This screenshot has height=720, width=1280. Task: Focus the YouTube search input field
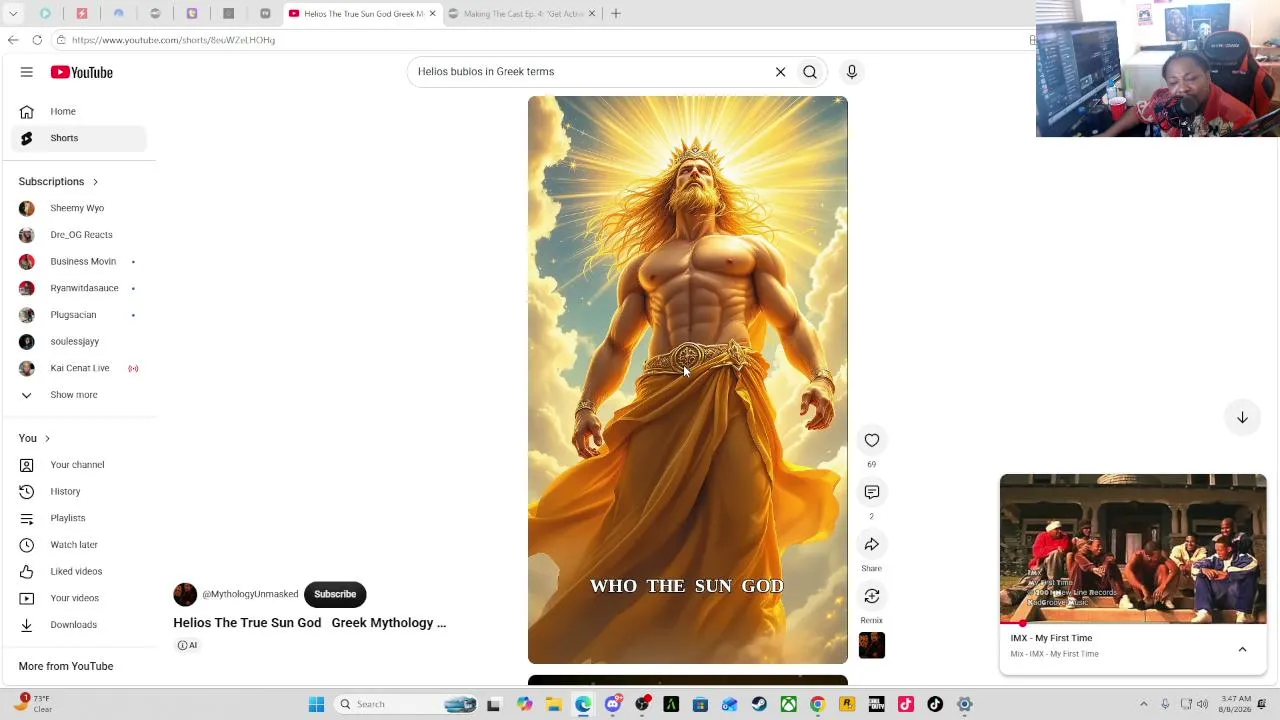tap(590, 72)
